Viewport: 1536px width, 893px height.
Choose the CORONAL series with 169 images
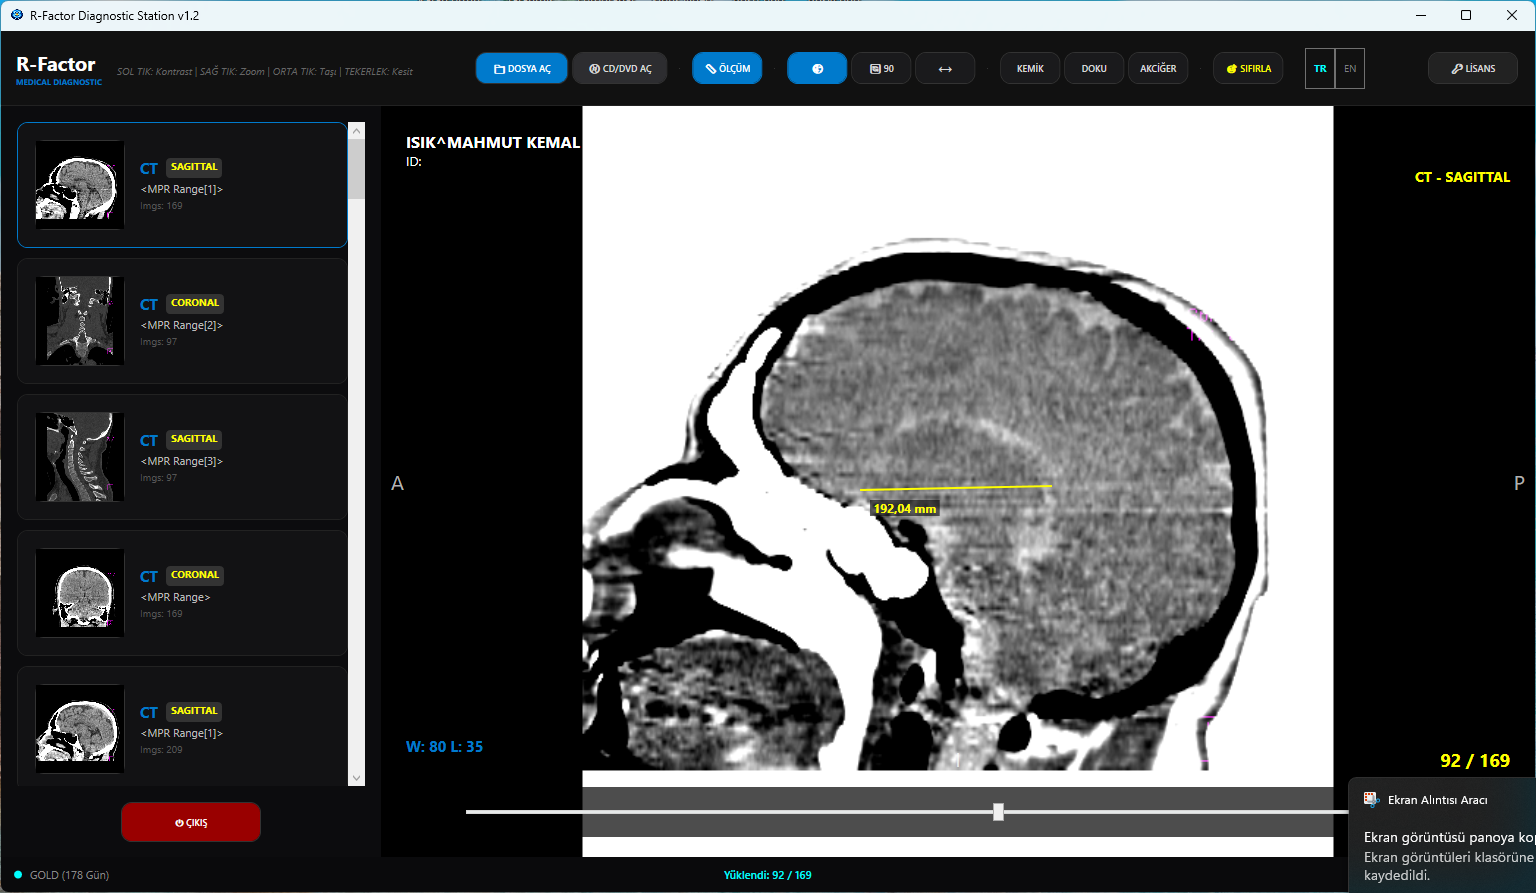182,593
